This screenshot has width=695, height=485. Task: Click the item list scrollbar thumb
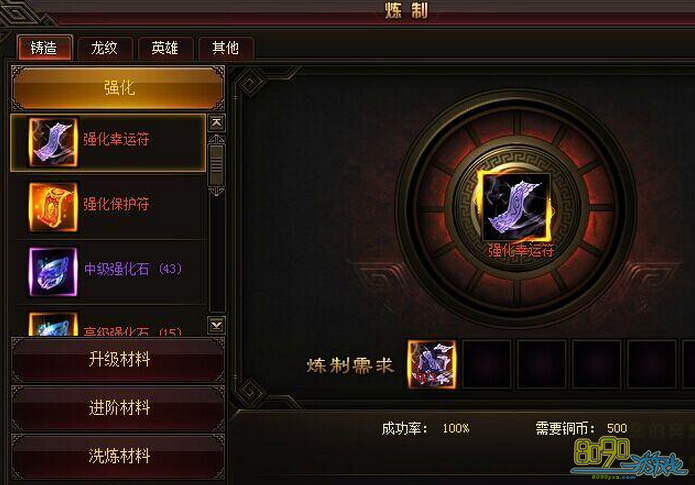point(216,165)
